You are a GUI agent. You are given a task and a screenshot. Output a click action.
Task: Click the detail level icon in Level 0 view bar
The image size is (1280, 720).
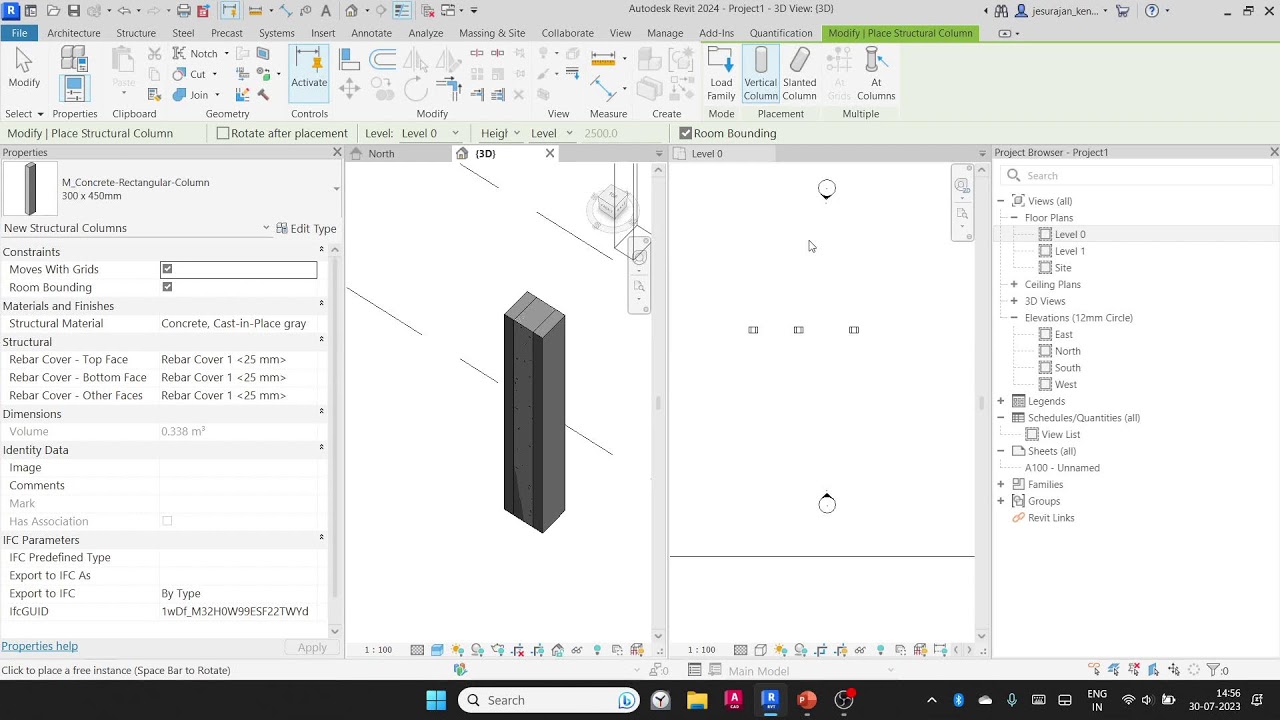tap(740, 650)
